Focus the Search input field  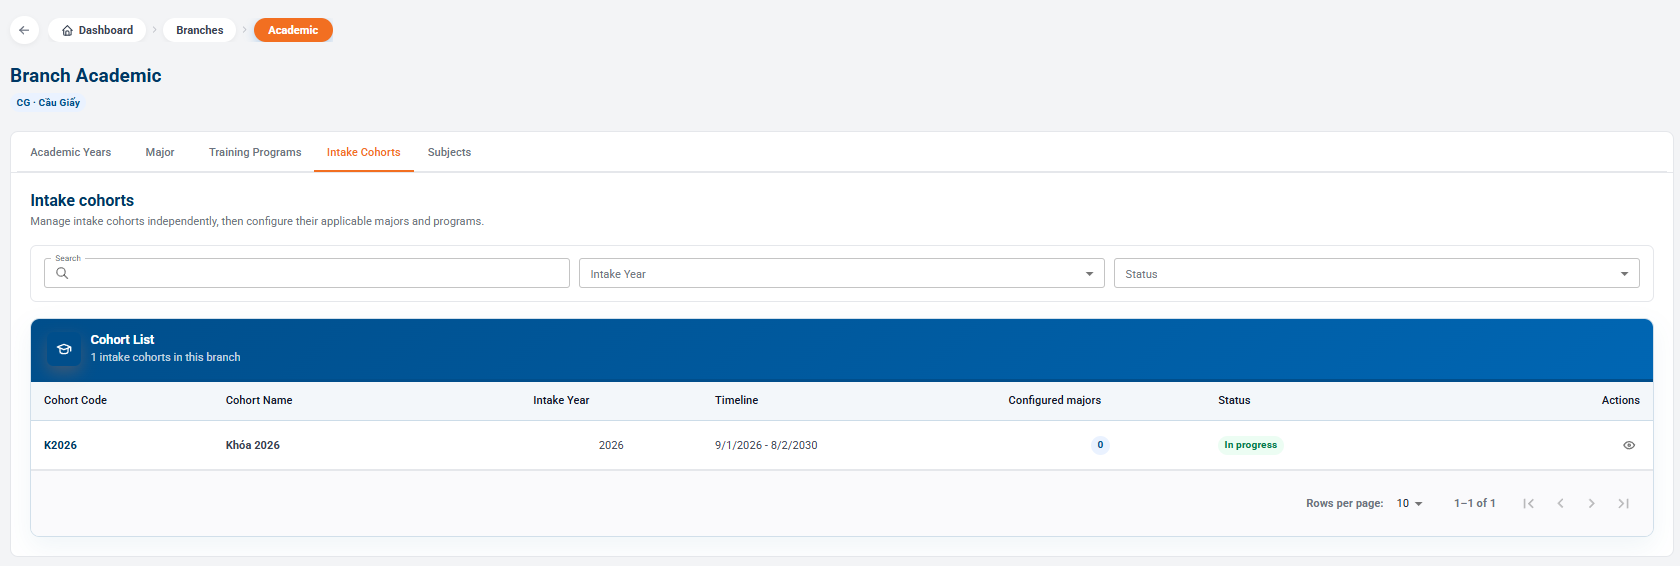[x=307, y=273]
